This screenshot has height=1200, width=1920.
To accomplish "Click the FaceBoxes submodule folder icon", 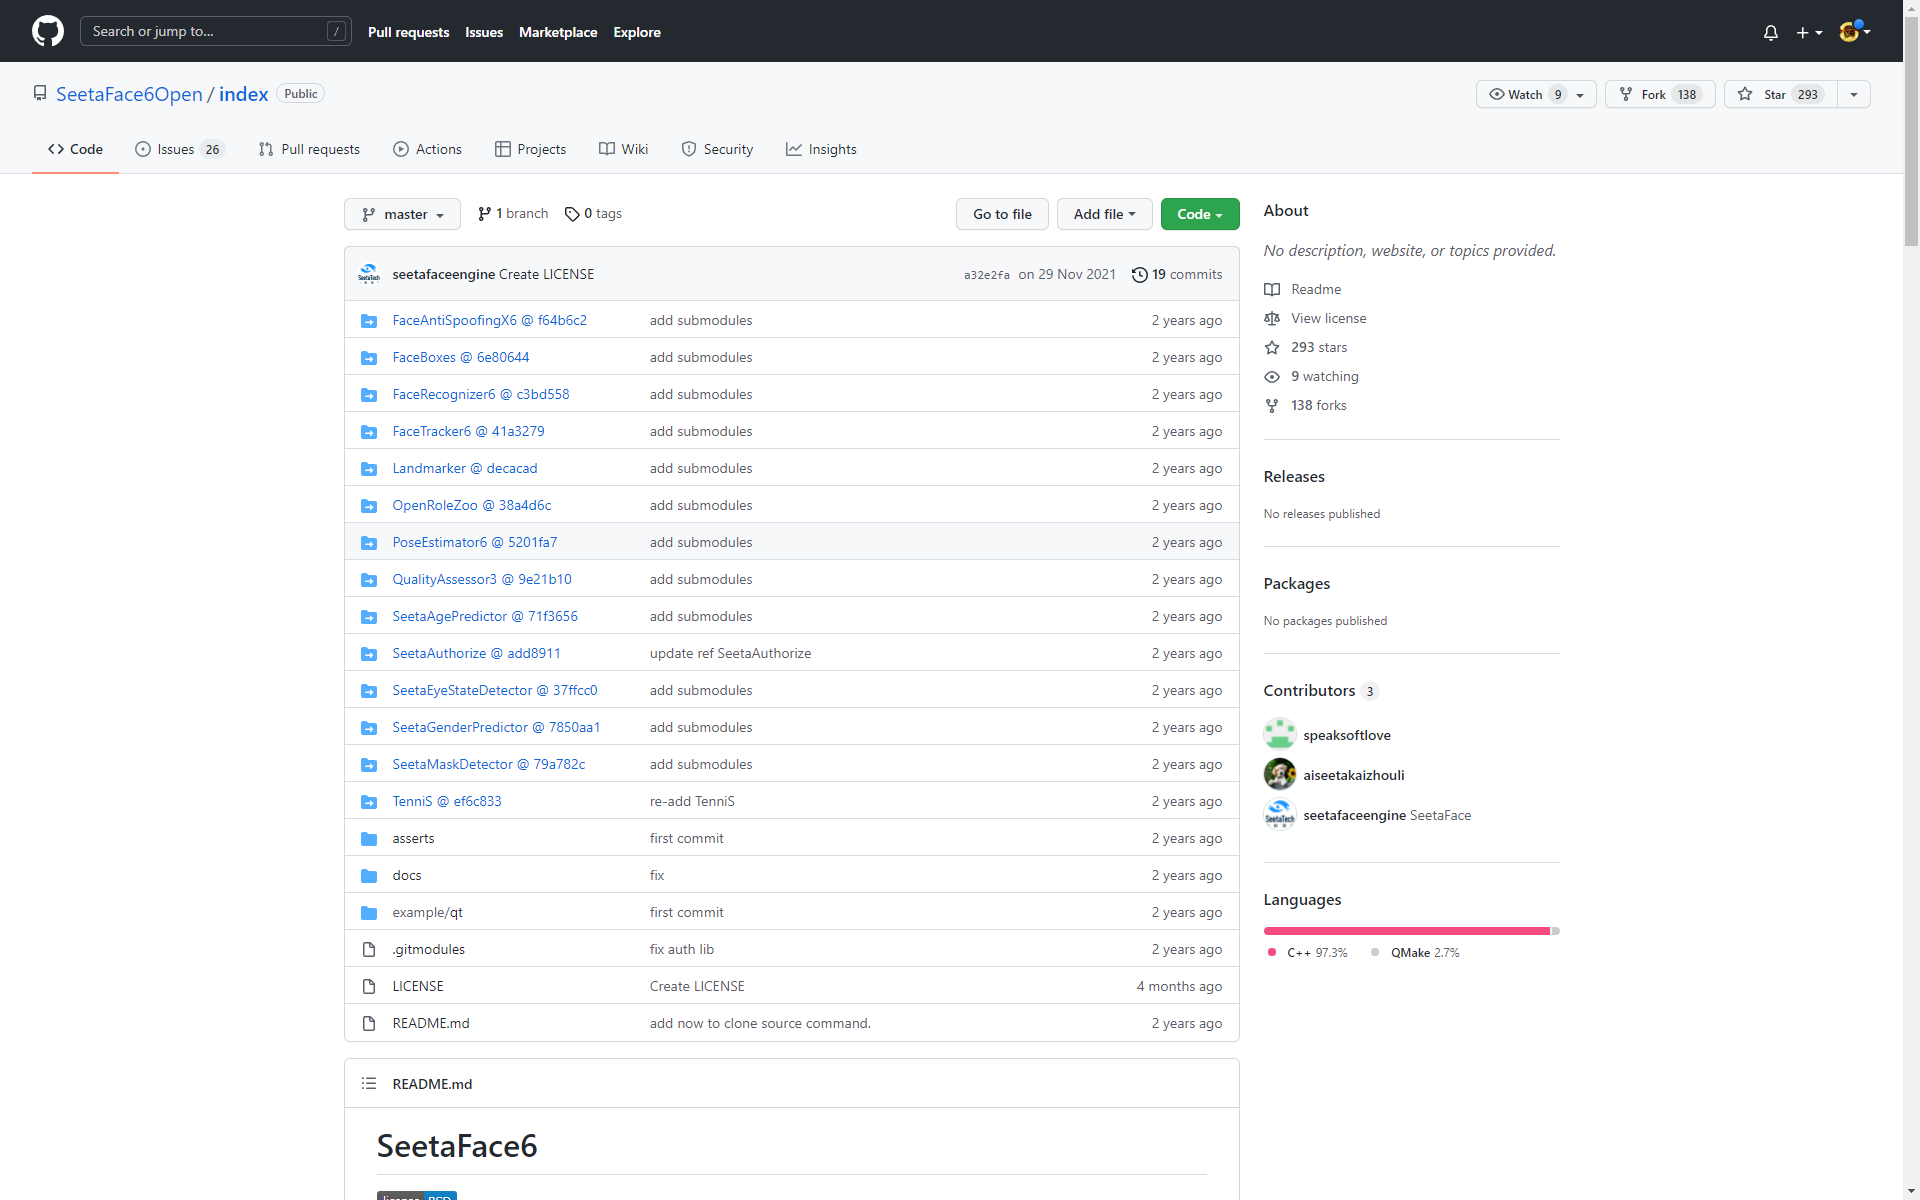I will [x=369, y=357].
